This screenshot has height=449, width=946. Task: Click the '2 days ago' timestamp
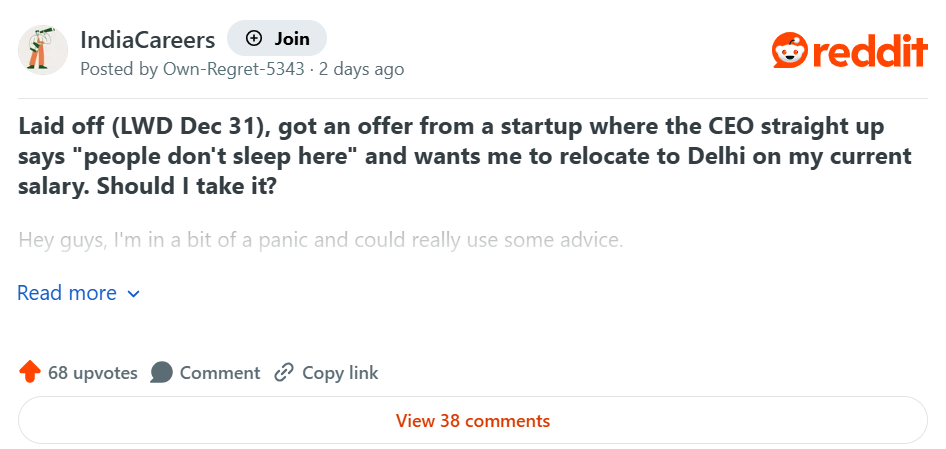point(362,69)
